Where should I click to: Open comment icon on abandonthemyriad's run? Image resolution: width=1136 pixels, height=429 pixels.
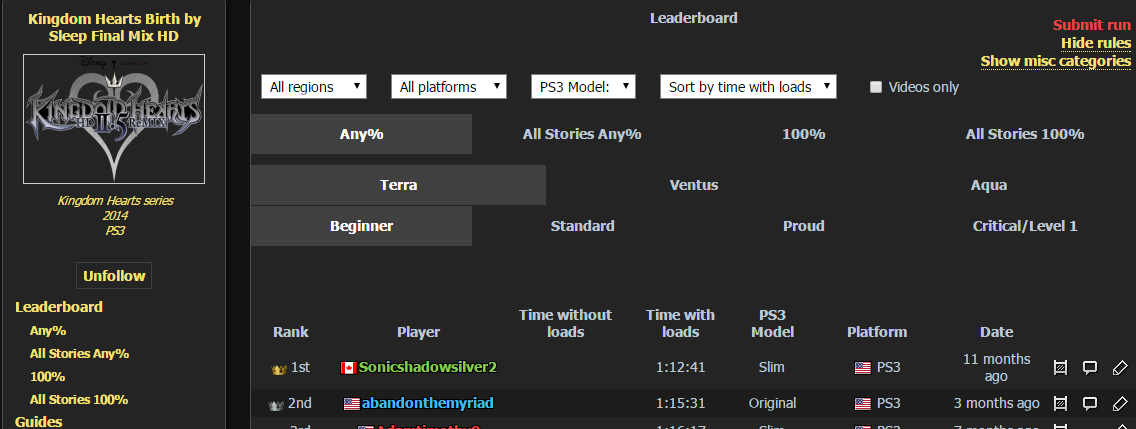(x=1090, y=403)
